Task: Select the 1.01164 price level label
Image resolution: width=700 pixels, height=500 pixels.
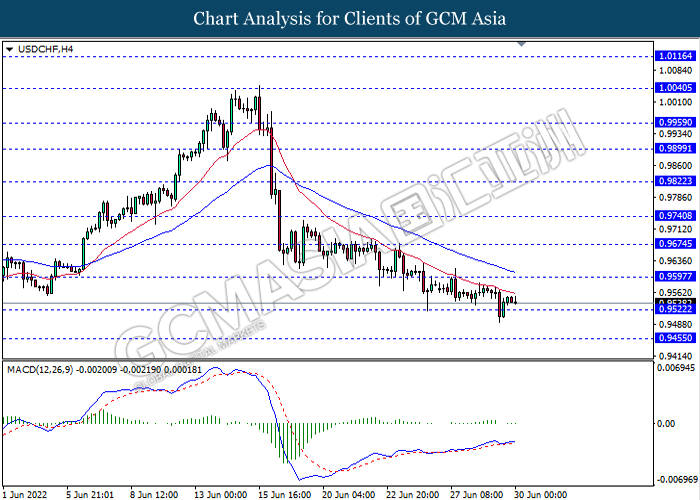Action: pyautogui.click(x=675, y=56)
